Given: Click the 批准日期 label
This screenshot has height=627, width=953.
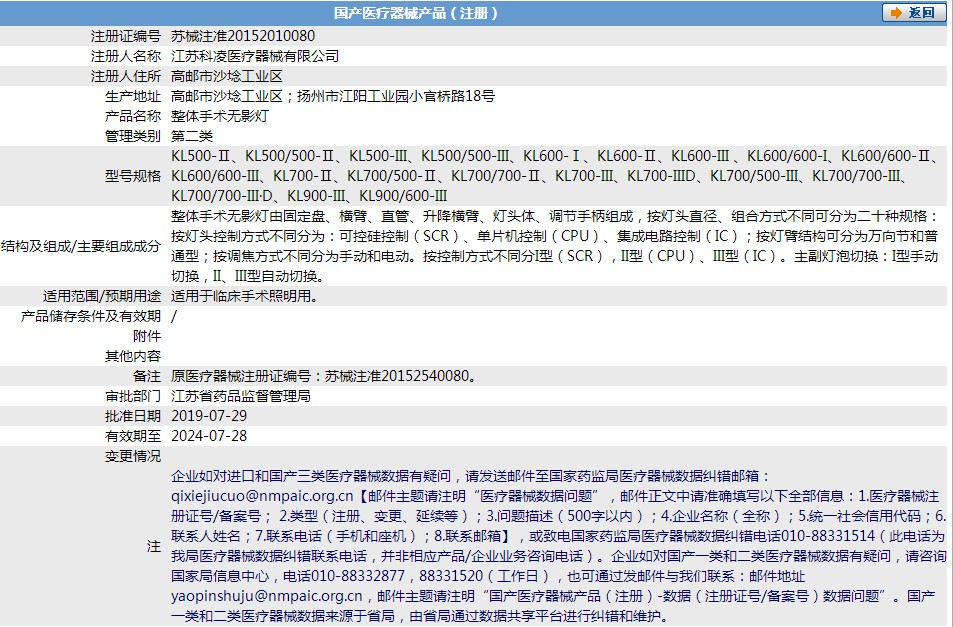Looking at the screenshot, I should (x=133, y=416).
